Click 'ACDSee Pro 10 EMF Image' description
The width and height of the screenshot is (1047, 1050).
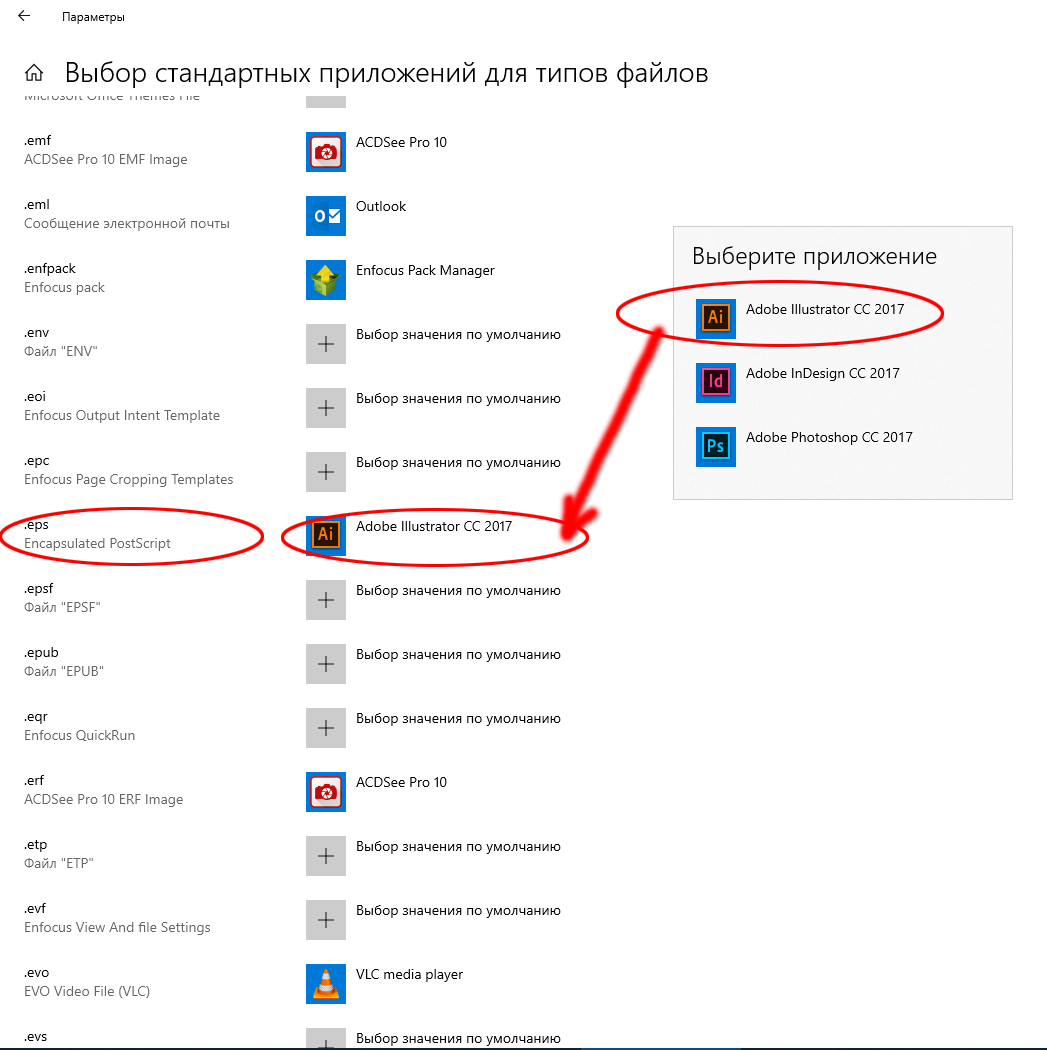pyautogui.click(x=106, y=159)
